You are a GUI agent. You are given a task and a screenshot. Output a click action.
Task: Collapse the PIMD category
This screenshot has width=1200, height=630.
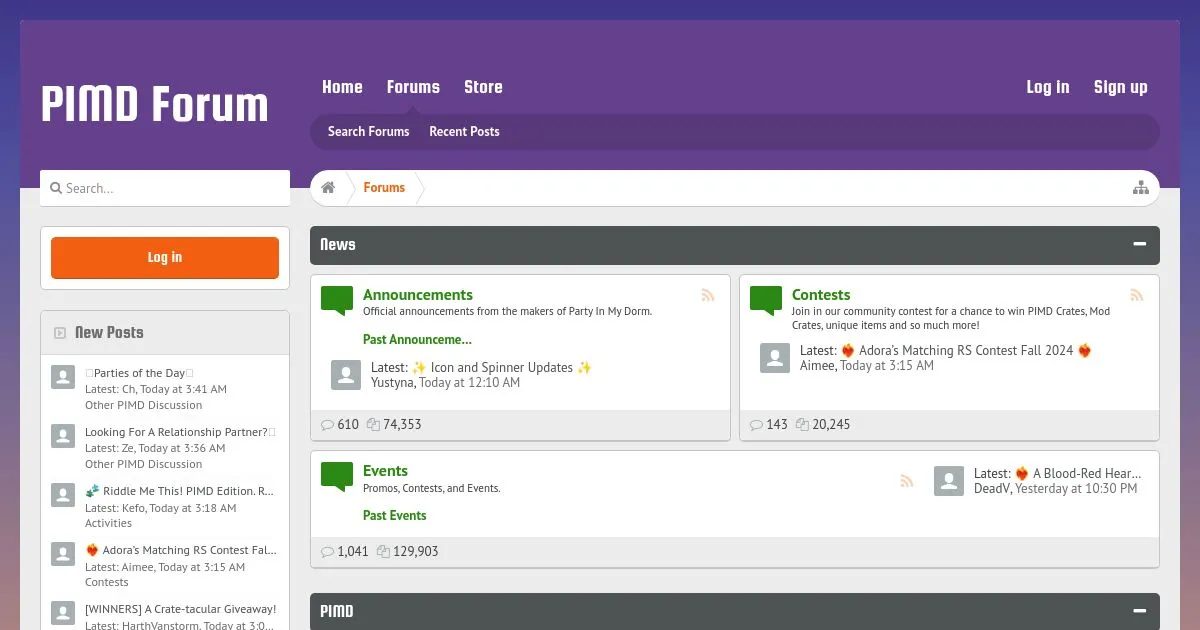[1139, 611]
